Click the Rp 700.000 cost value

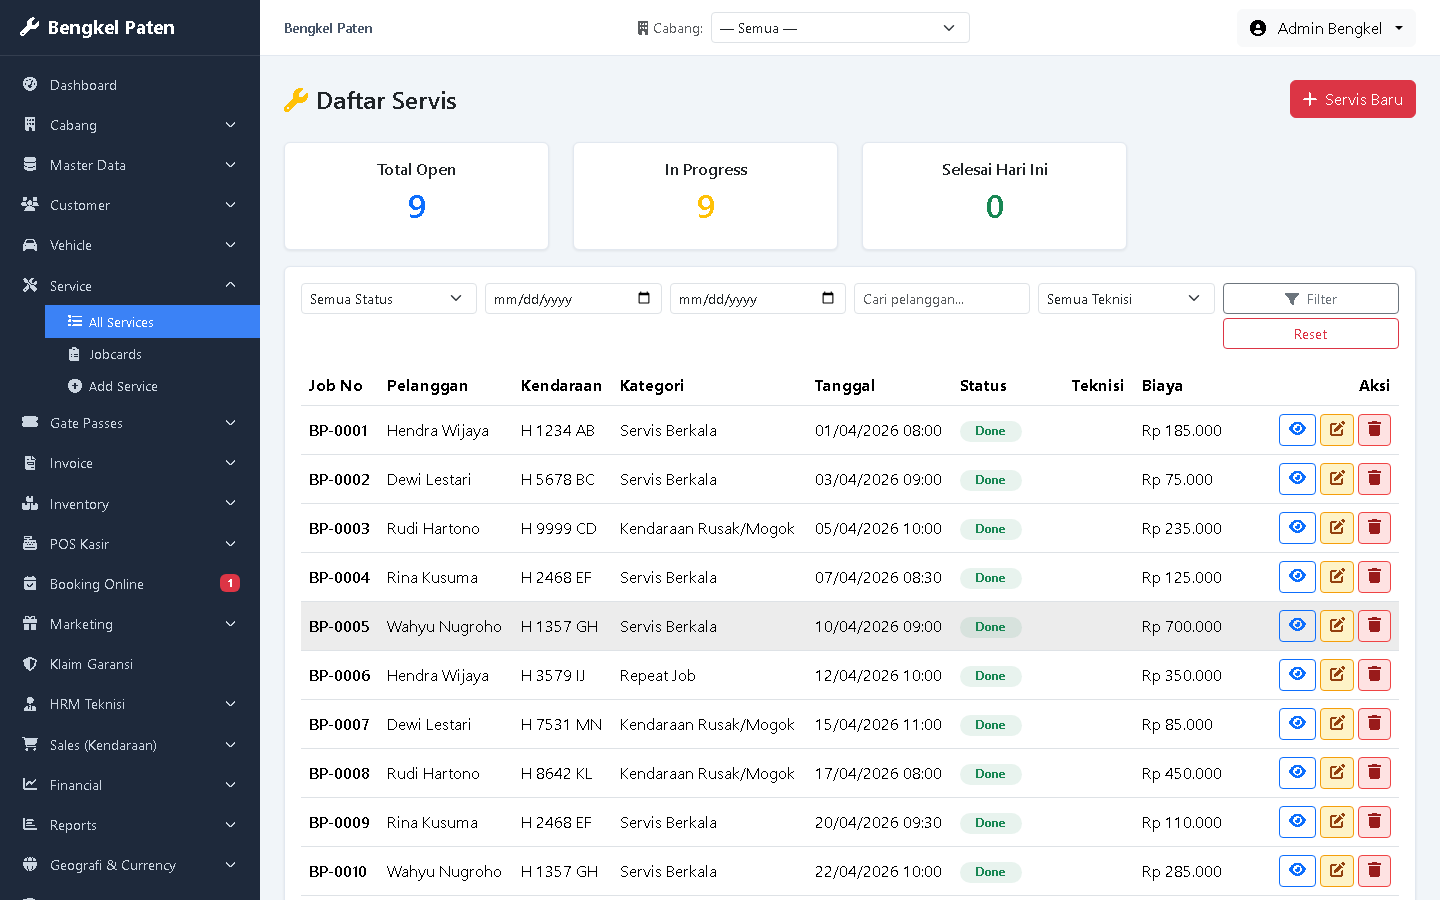pyautogui.click(x=1181, y=626)
